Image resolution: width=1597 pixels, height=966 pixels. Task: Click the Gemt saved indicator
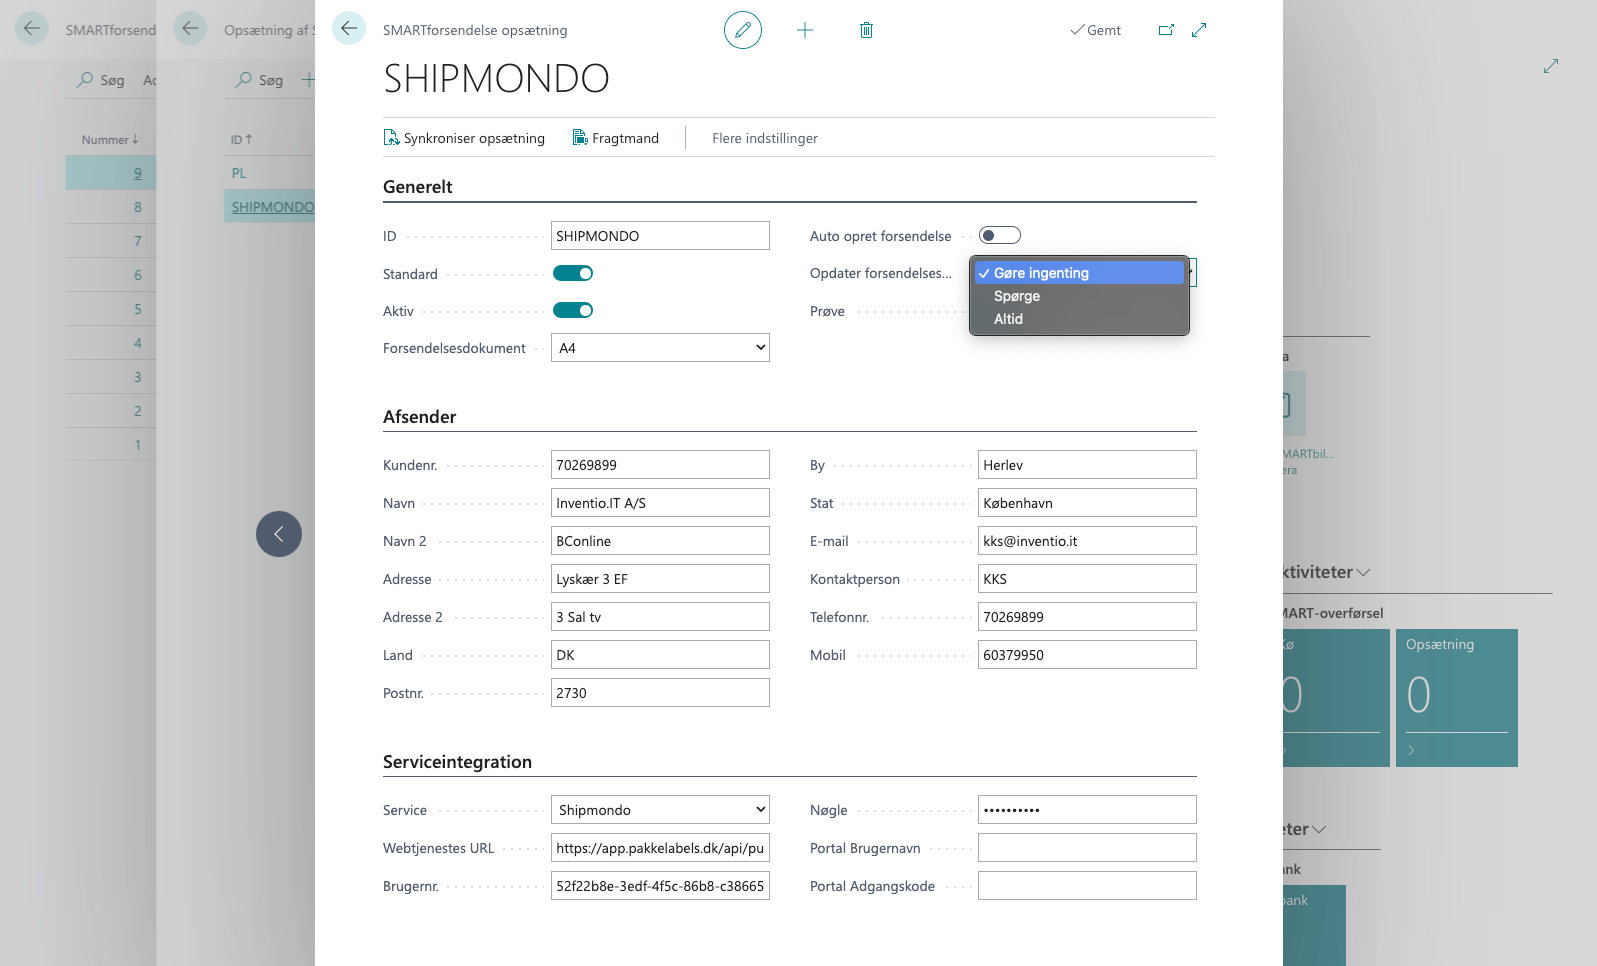pyautogui.click(x=1095, y=30)
